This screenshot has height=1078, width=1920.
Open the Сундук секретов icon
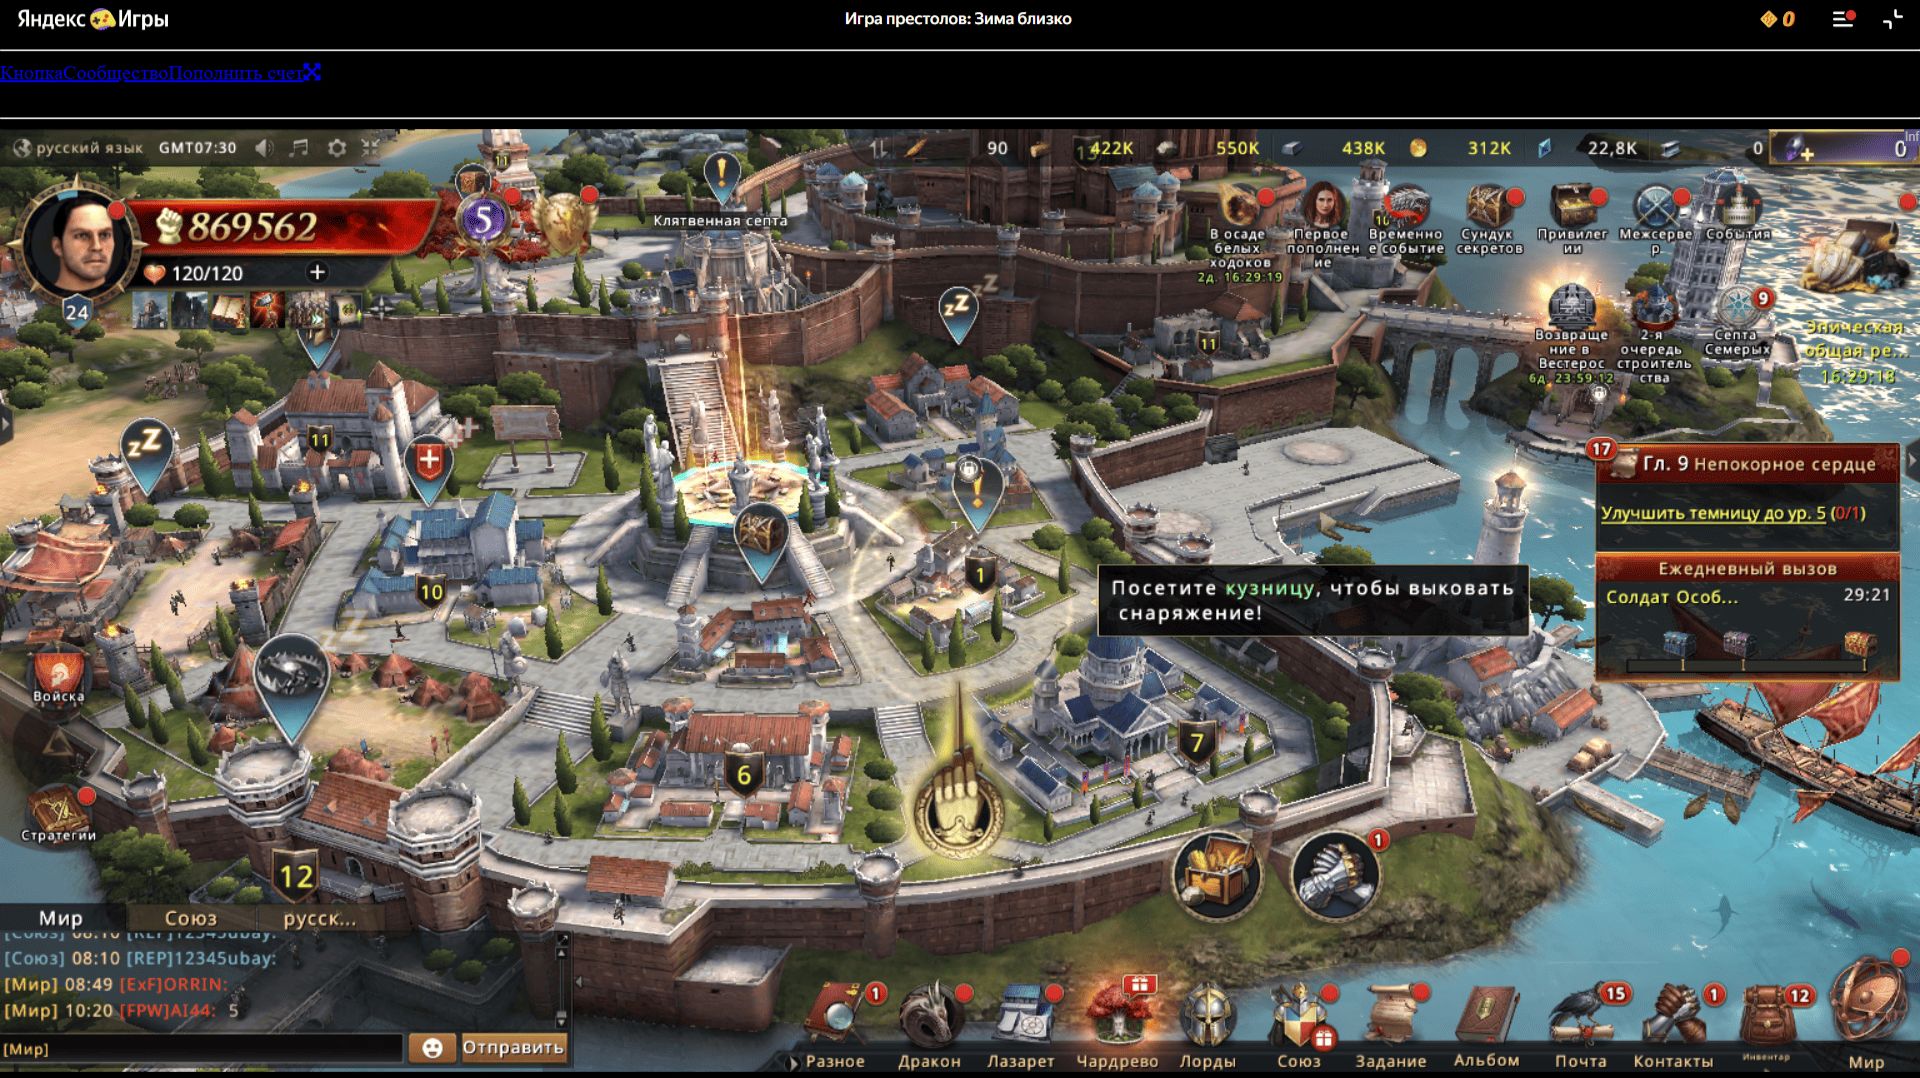coord(1489,204)
